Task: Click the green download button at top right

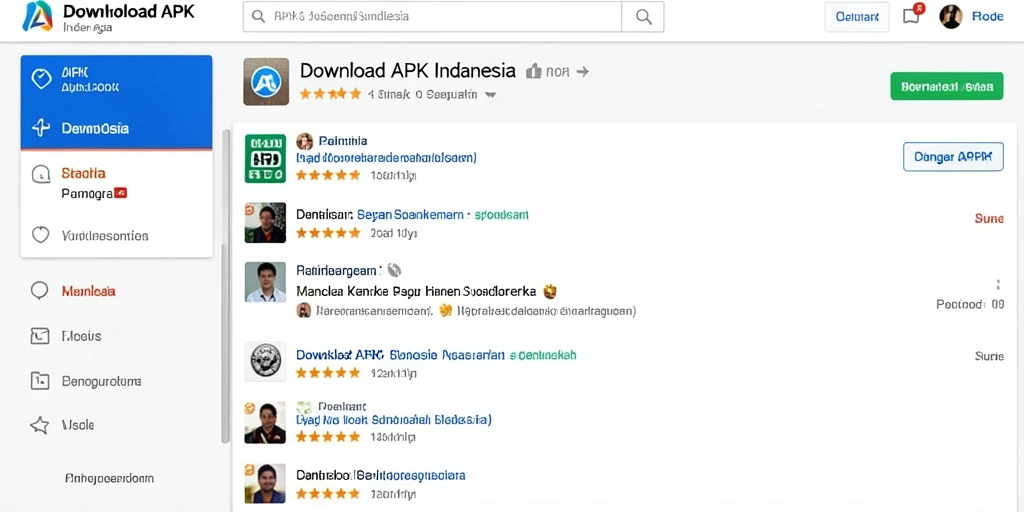Action: point(946,86)
